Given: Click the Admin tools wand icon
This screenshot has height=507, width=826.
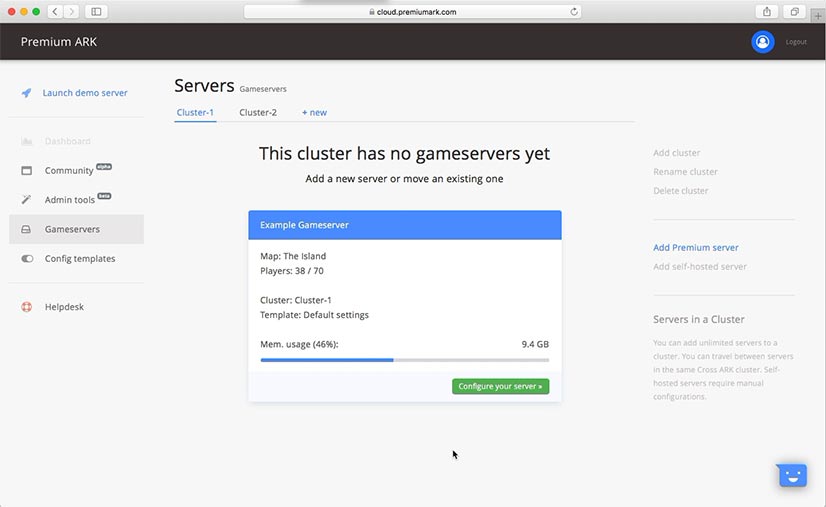Looking at the screenshot, I should [x=26, y=200].
